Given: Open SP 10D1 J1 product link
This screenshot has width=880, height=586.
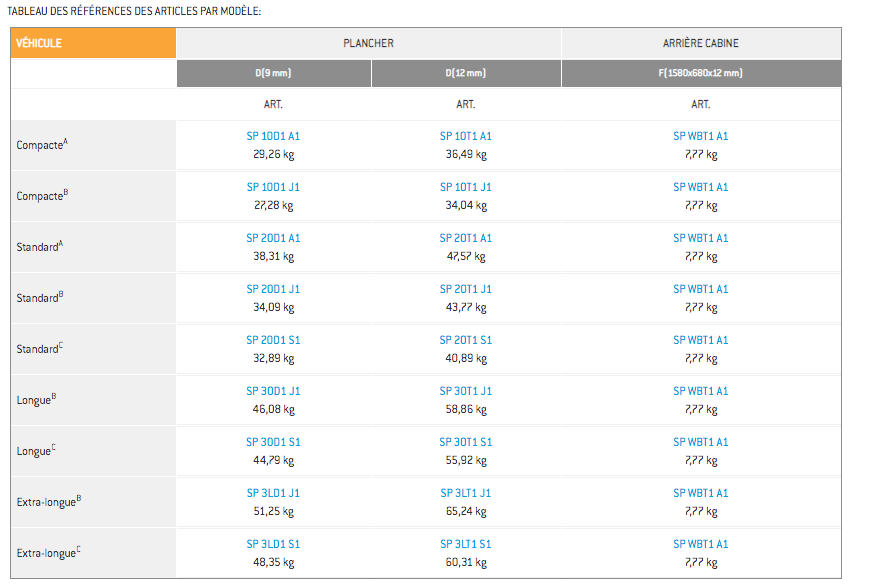Looking at the screenshot, I should click(x=273, y=187).
